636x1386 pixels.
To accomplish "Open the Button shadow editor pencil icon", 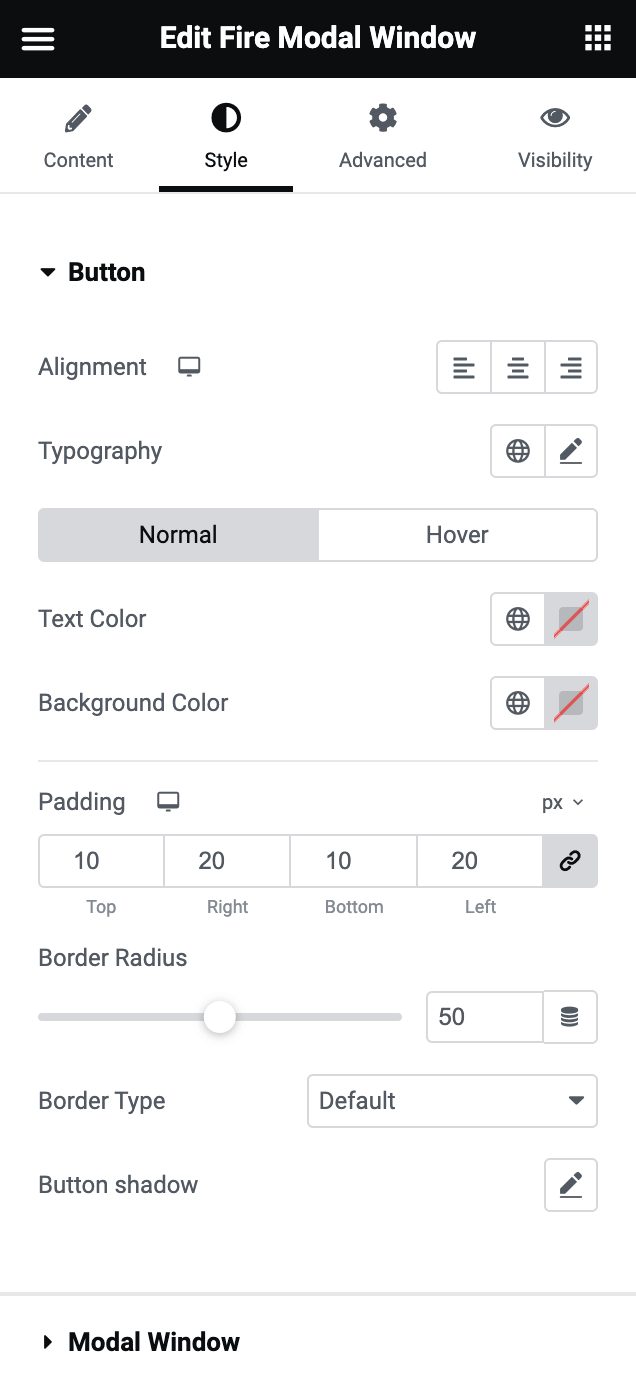I will [570, 1185].
